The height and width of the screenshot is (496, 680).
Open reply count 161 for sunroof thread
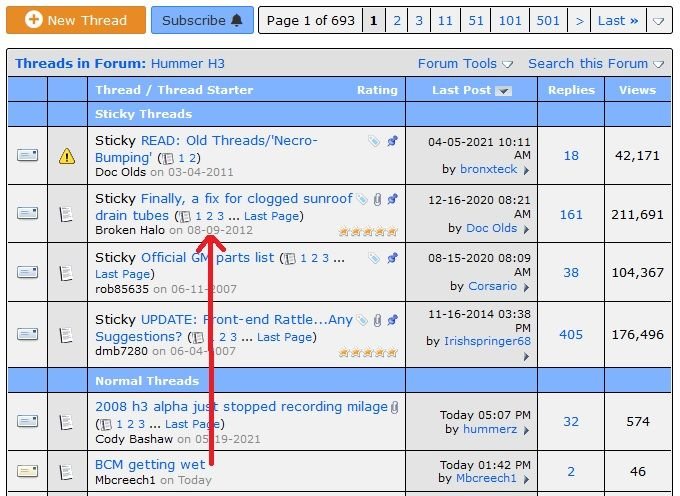click(x=571, y=215)
